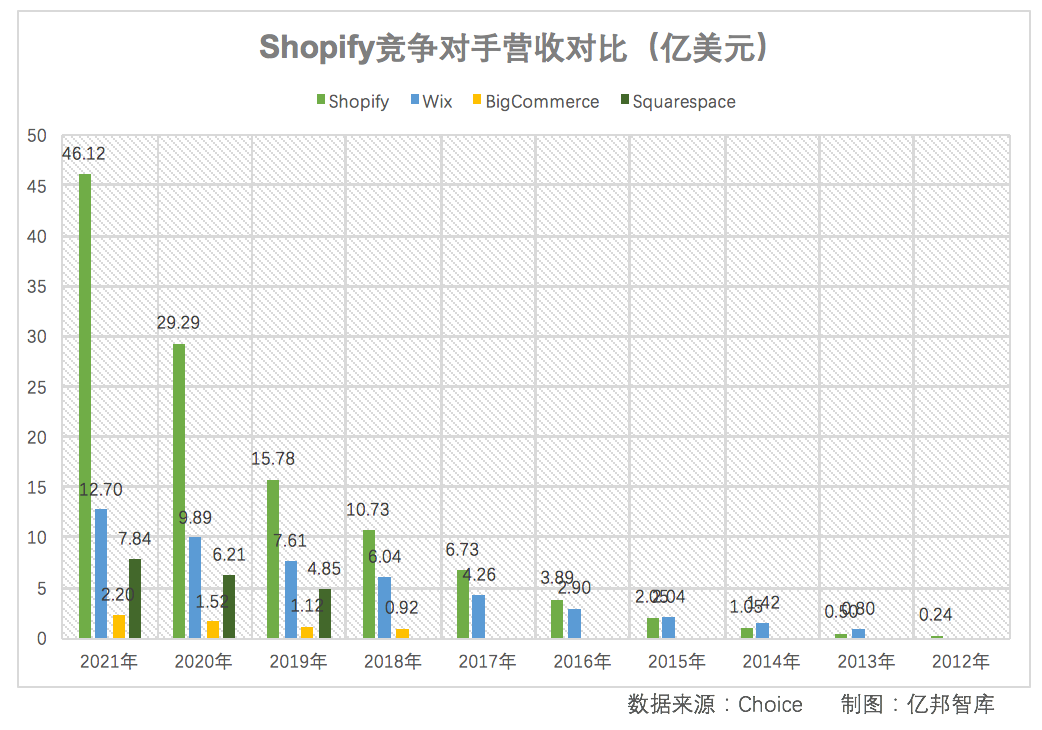Click the chart title Shopify竞争对手营收对比
The height and width of the screenshot is (730, 1042).
[x=443, y=48]
